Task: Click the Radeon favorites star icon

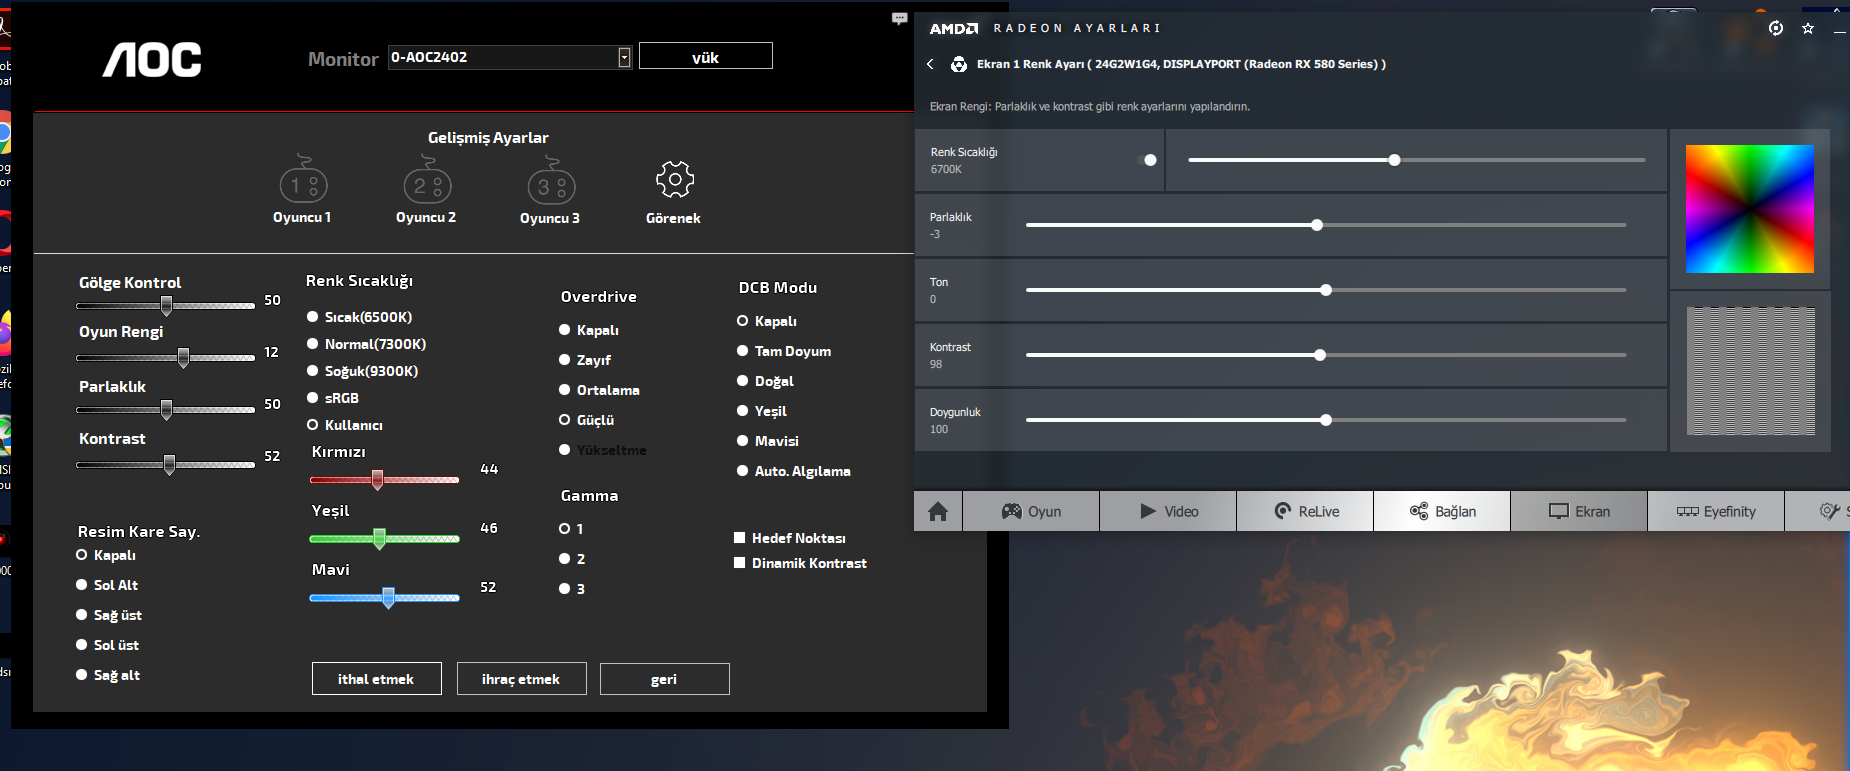Action: click(x=1808, y=28)
